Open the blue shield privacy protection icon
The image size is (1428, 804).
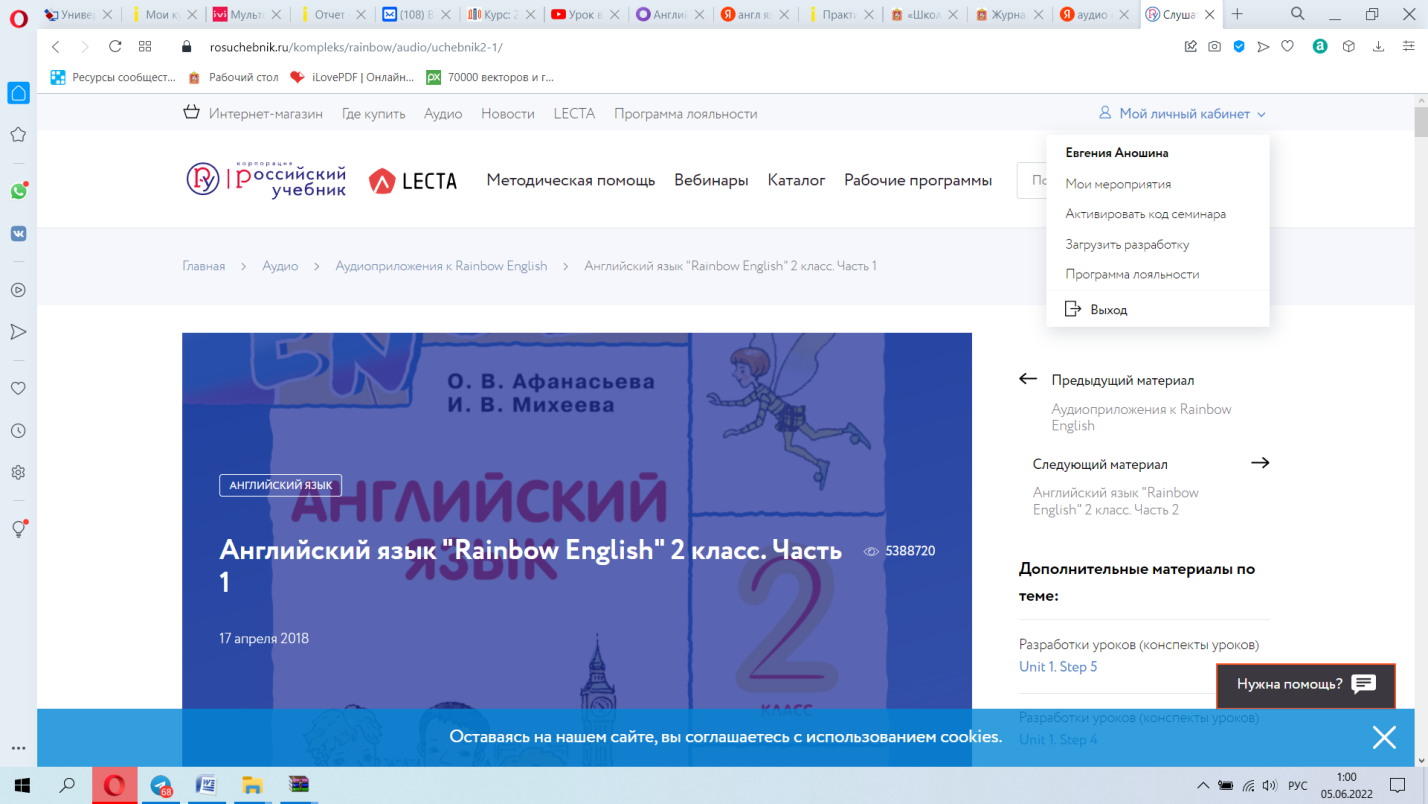pyautogui.click(x=1239, y=46)
